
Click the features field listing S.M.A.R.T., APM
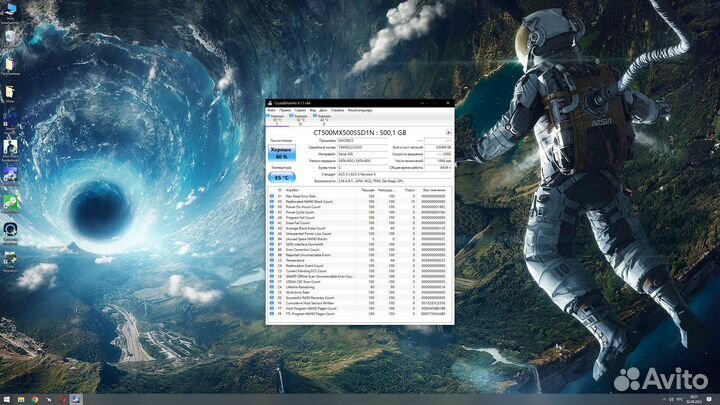[x=394, y=181]
